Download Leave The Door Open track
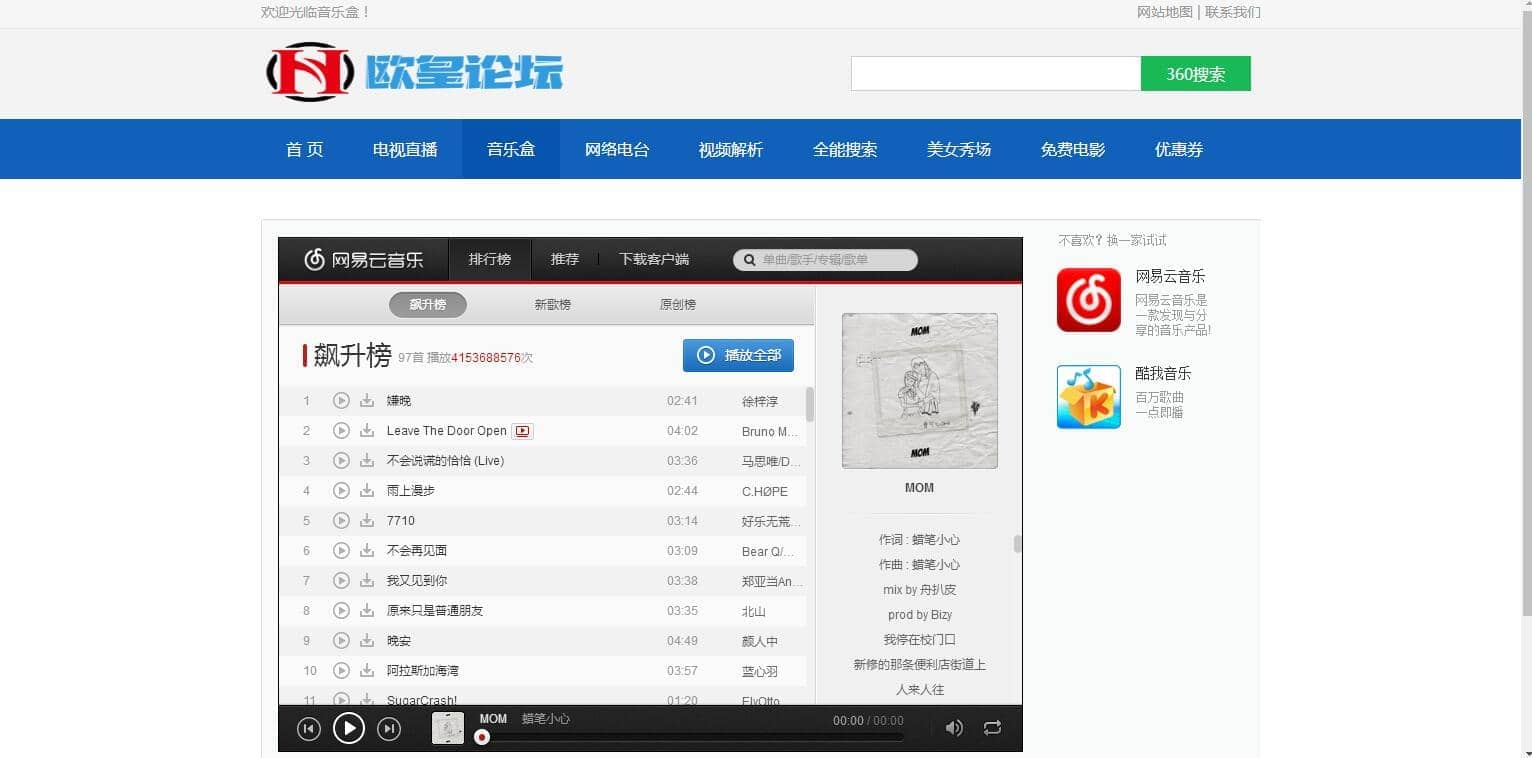This screenshot has height=758, width=1532. 367,431
